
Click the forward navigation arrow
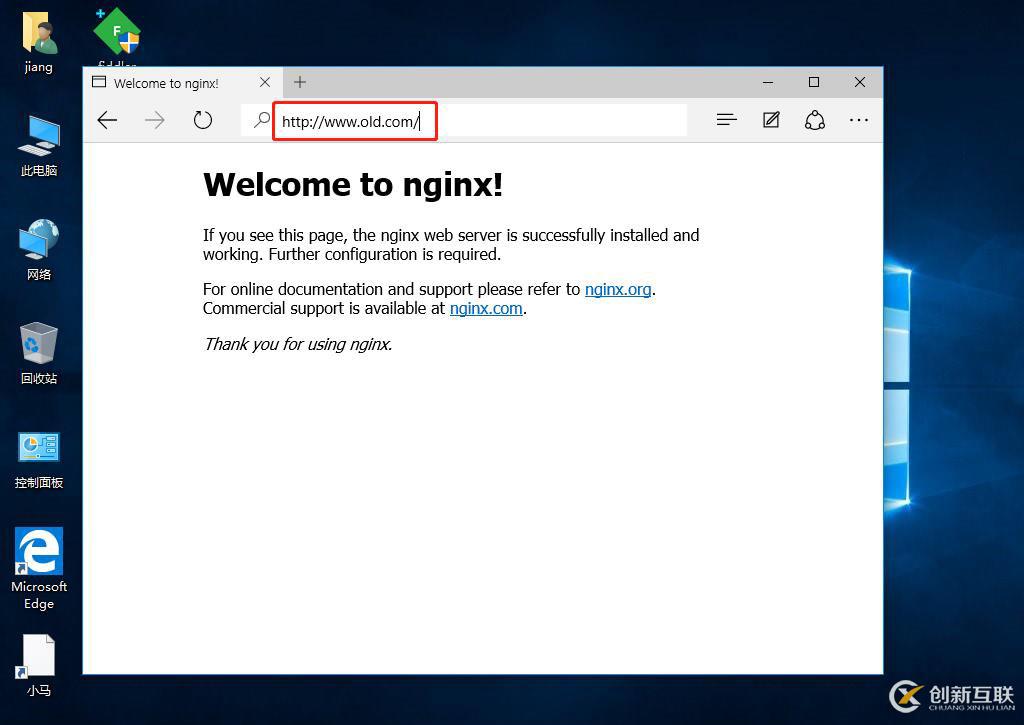pos(155,120)
